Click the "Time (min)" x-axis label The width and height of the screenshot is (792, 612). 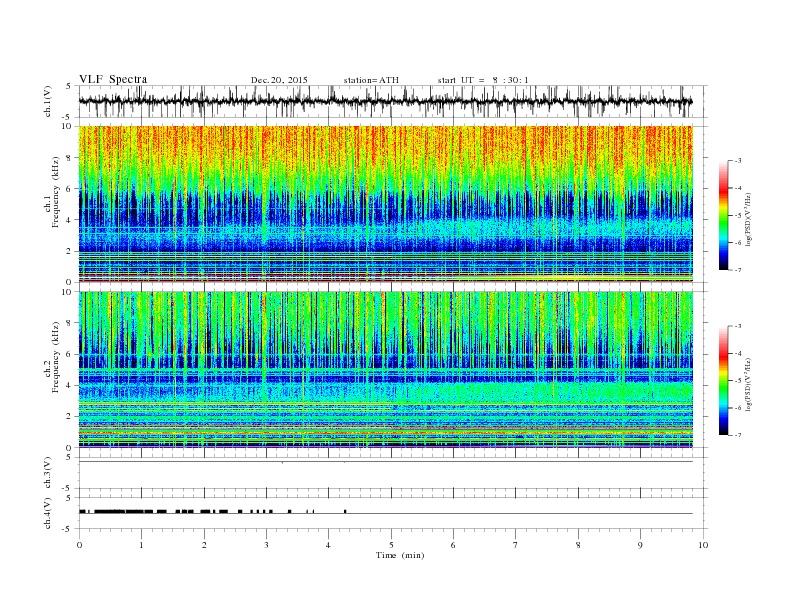[x=400, y=555]
